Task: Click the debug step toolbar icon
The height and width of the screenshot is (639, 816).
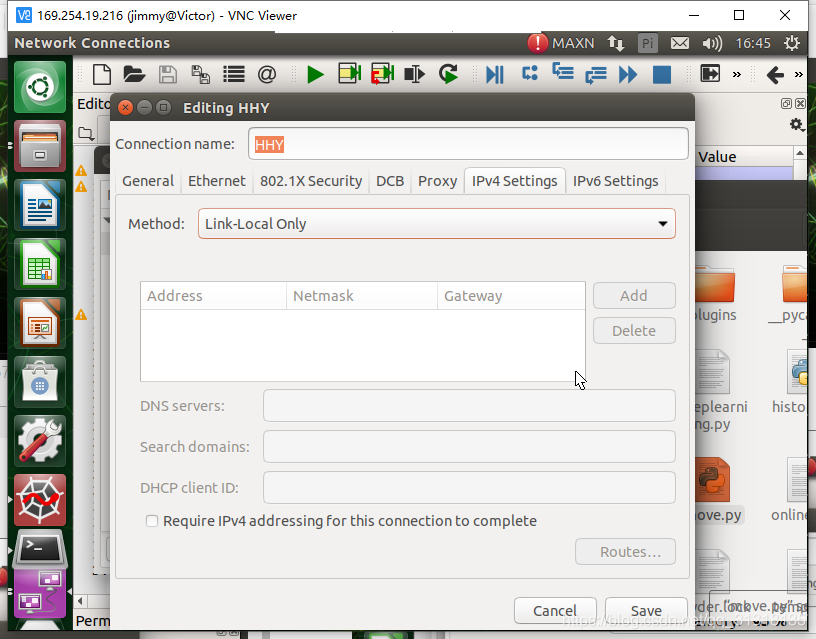Action: coord(529,73)
